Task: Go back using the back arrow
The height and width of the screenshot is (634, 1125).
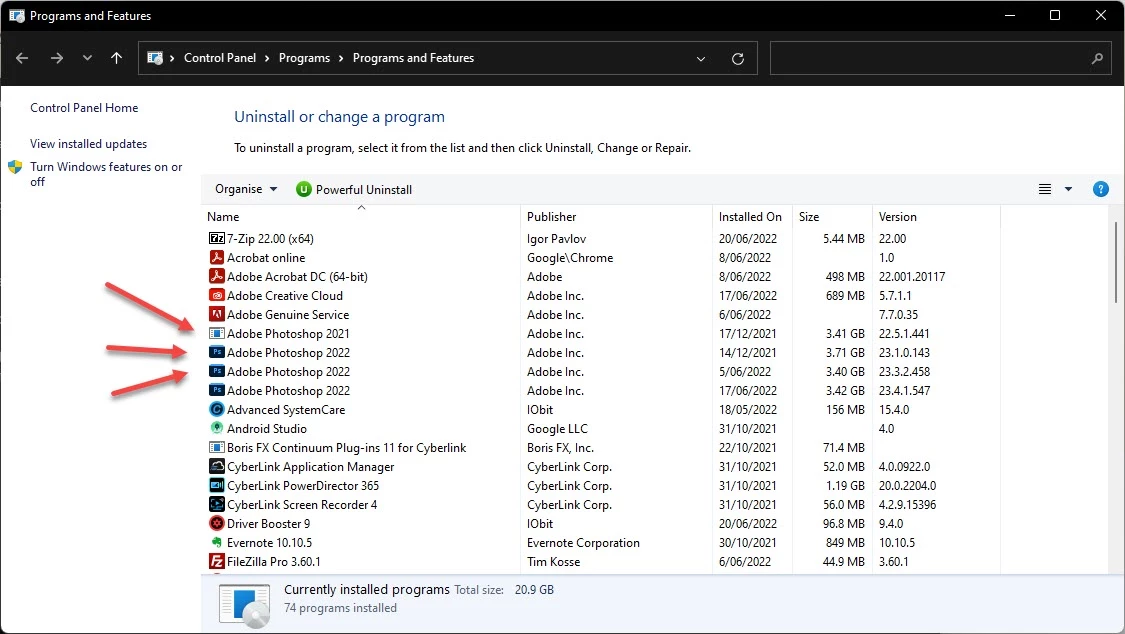Action: click(22, 58)
